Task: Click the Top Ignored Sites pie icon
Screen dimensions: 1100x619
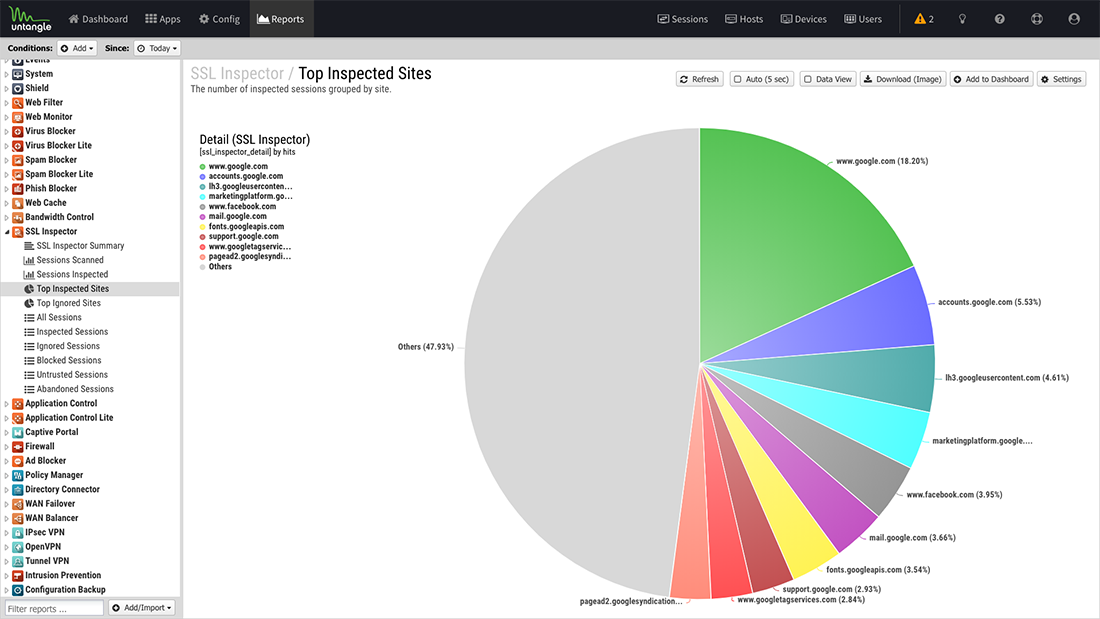Action: 29,303
